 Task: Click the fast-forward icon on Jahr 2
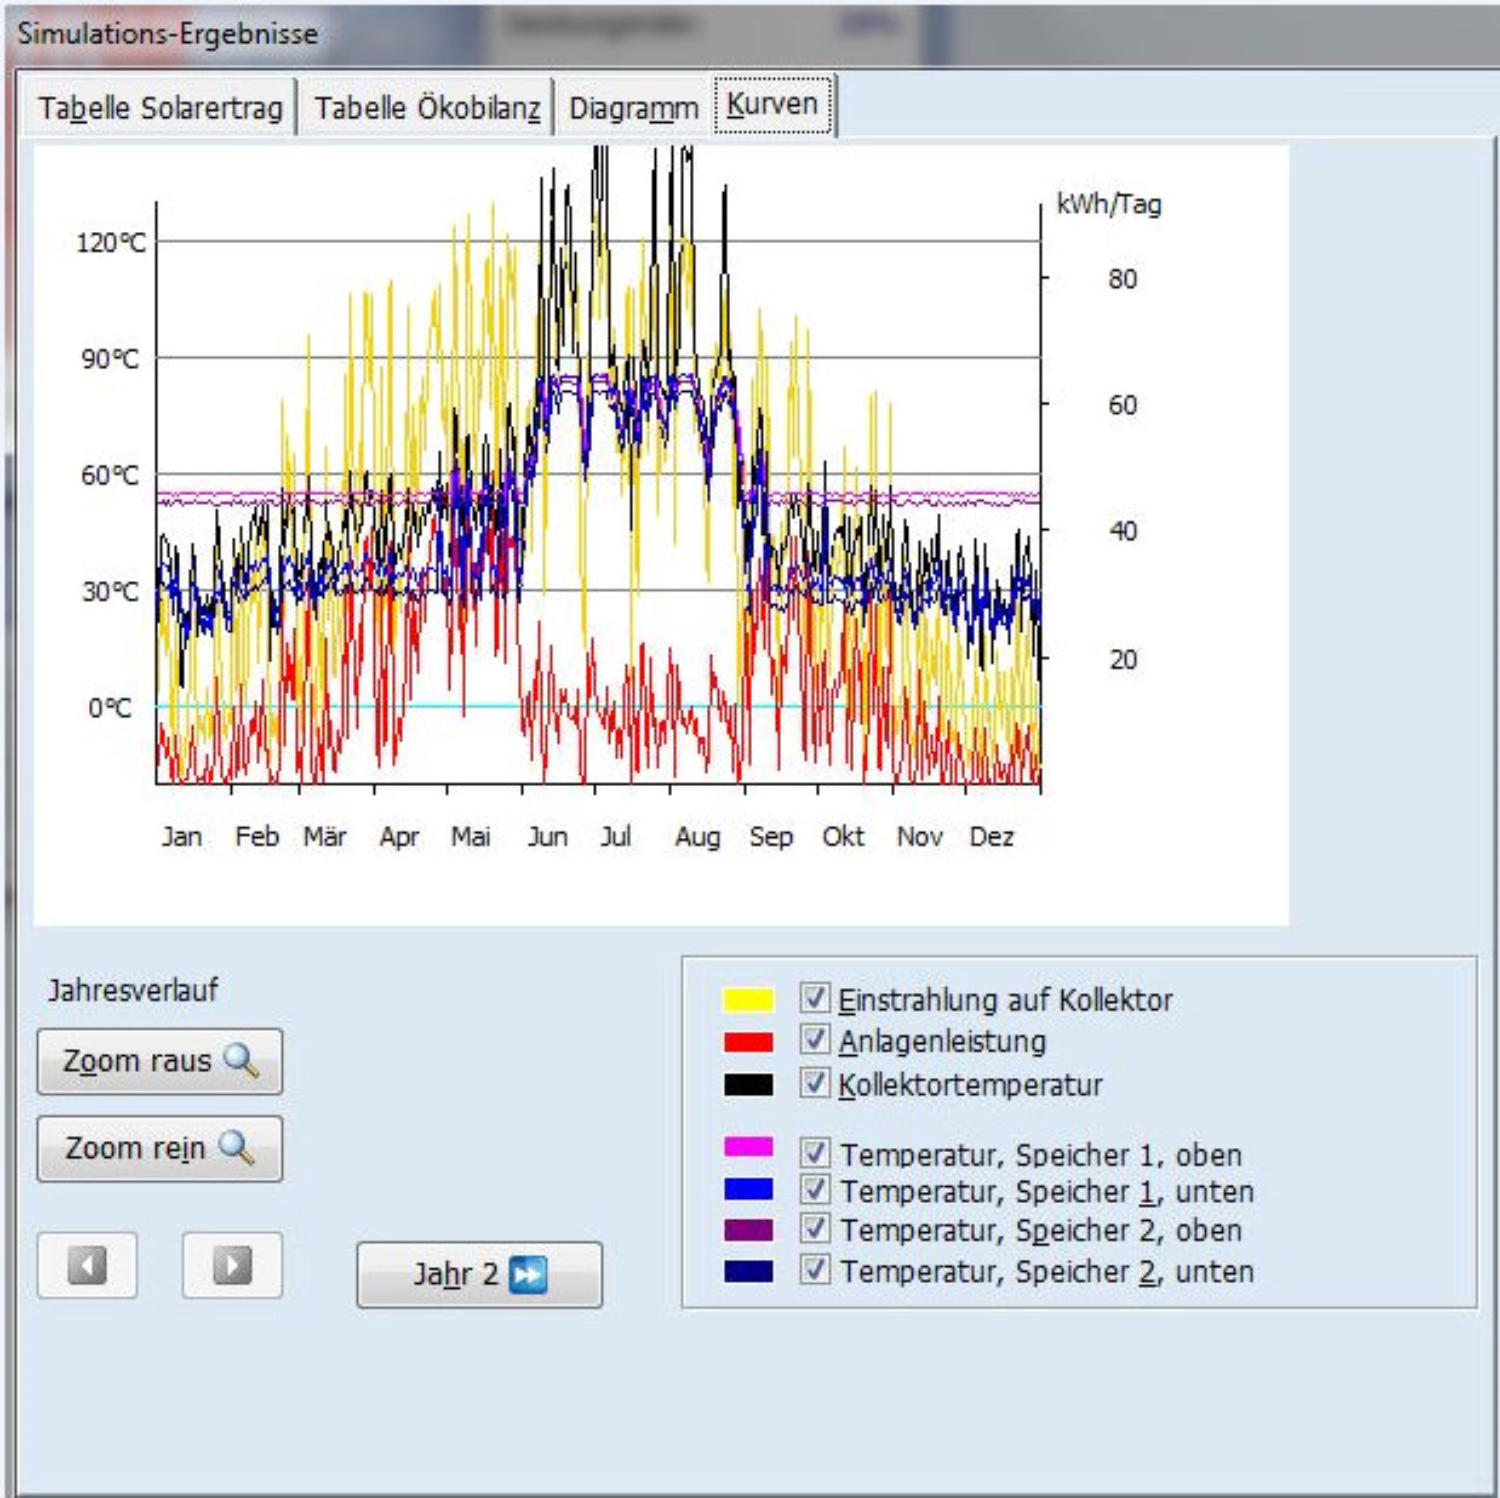coord(528,1274)
